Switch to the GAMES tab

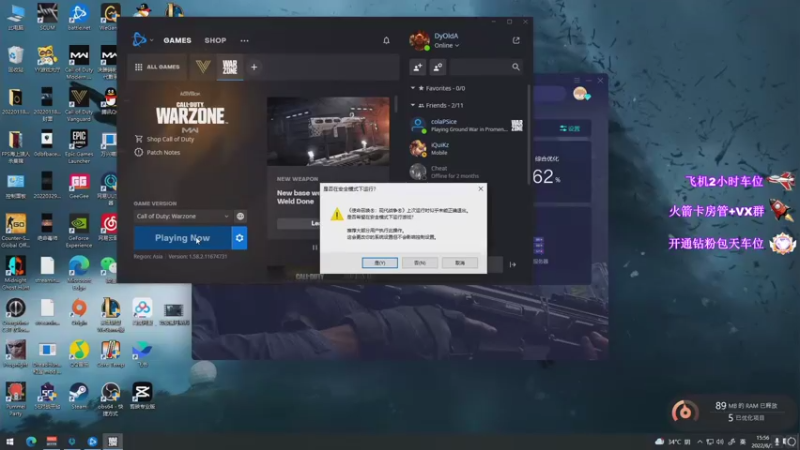[177, 40]
